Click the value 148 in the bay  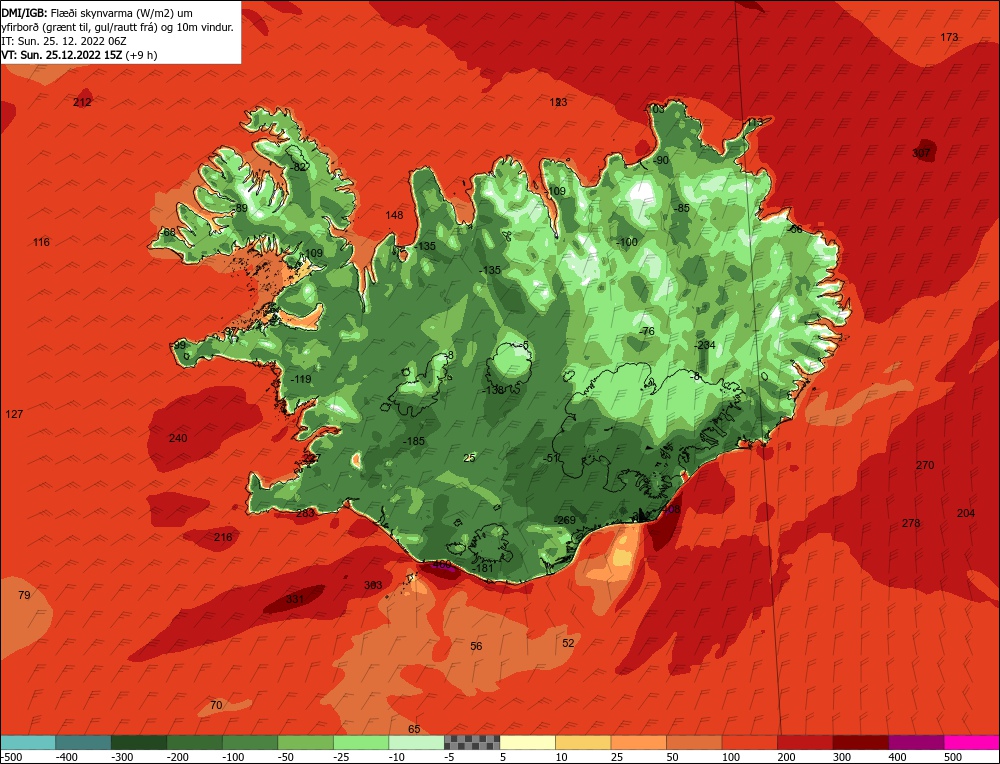(394, 215)
